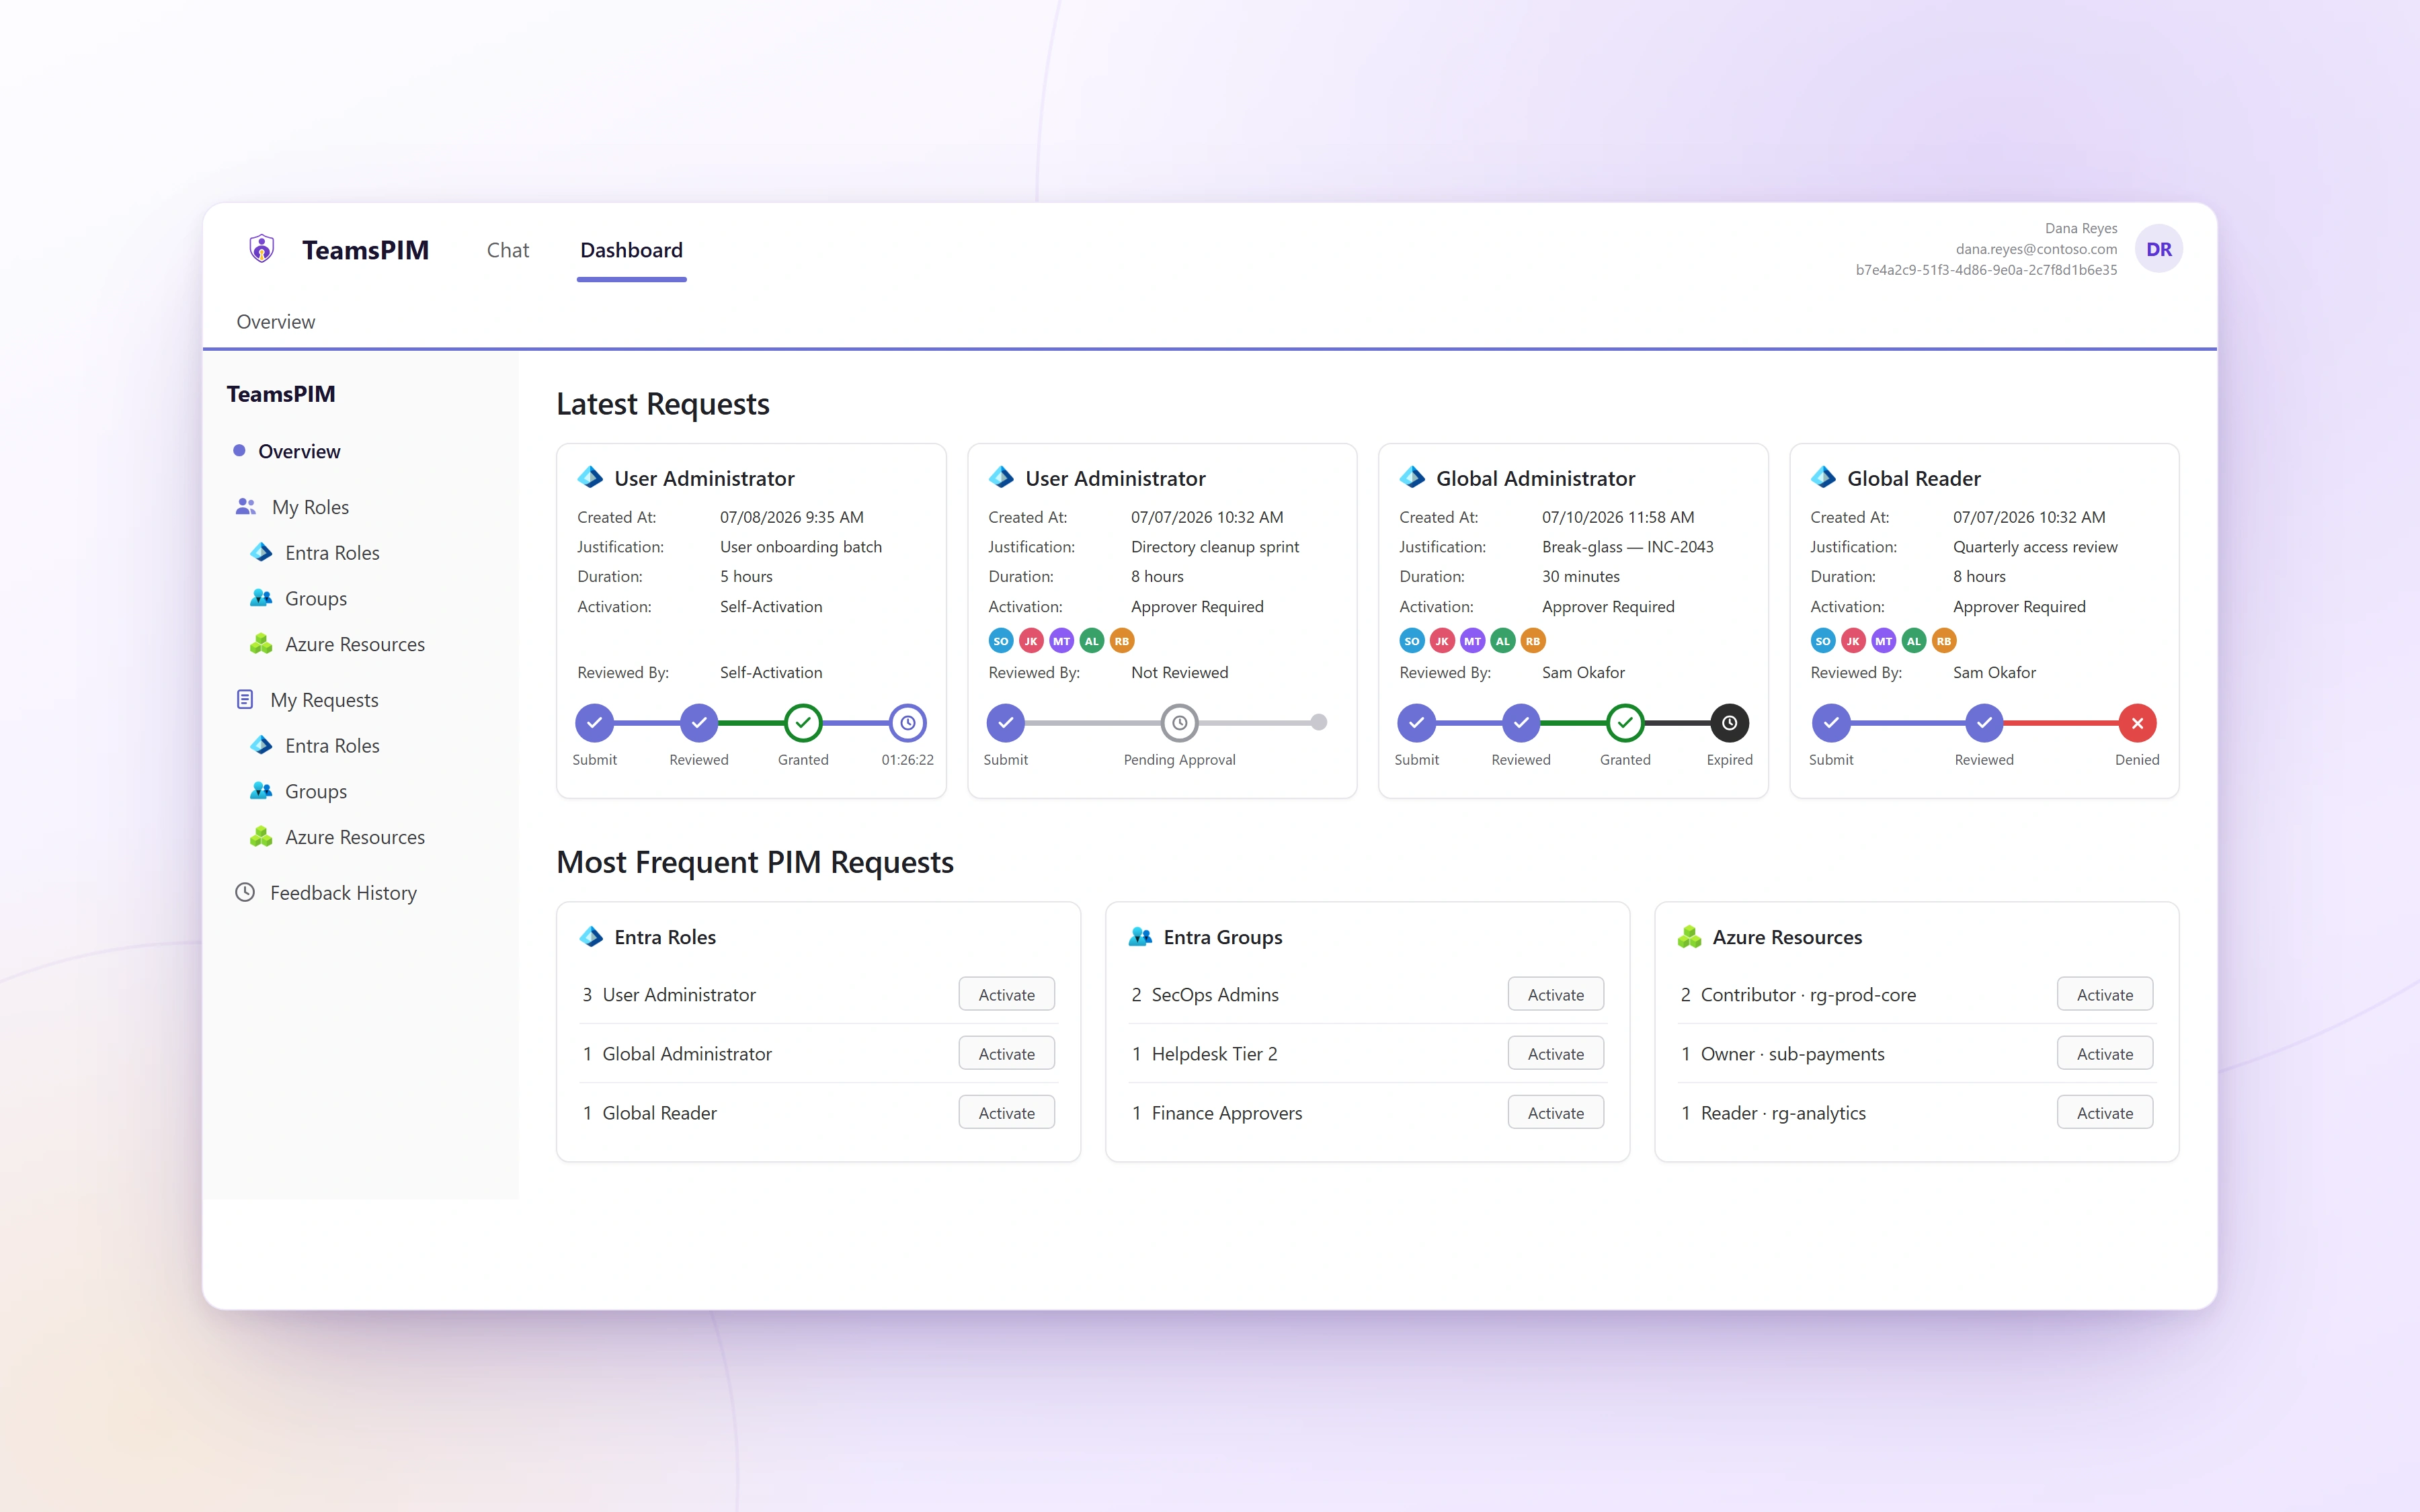The height and width of the screenshot is (1512, 2420).
Task: Activate the Global Reader role
Action: pyautogui.click(x=1006, y=1112)
